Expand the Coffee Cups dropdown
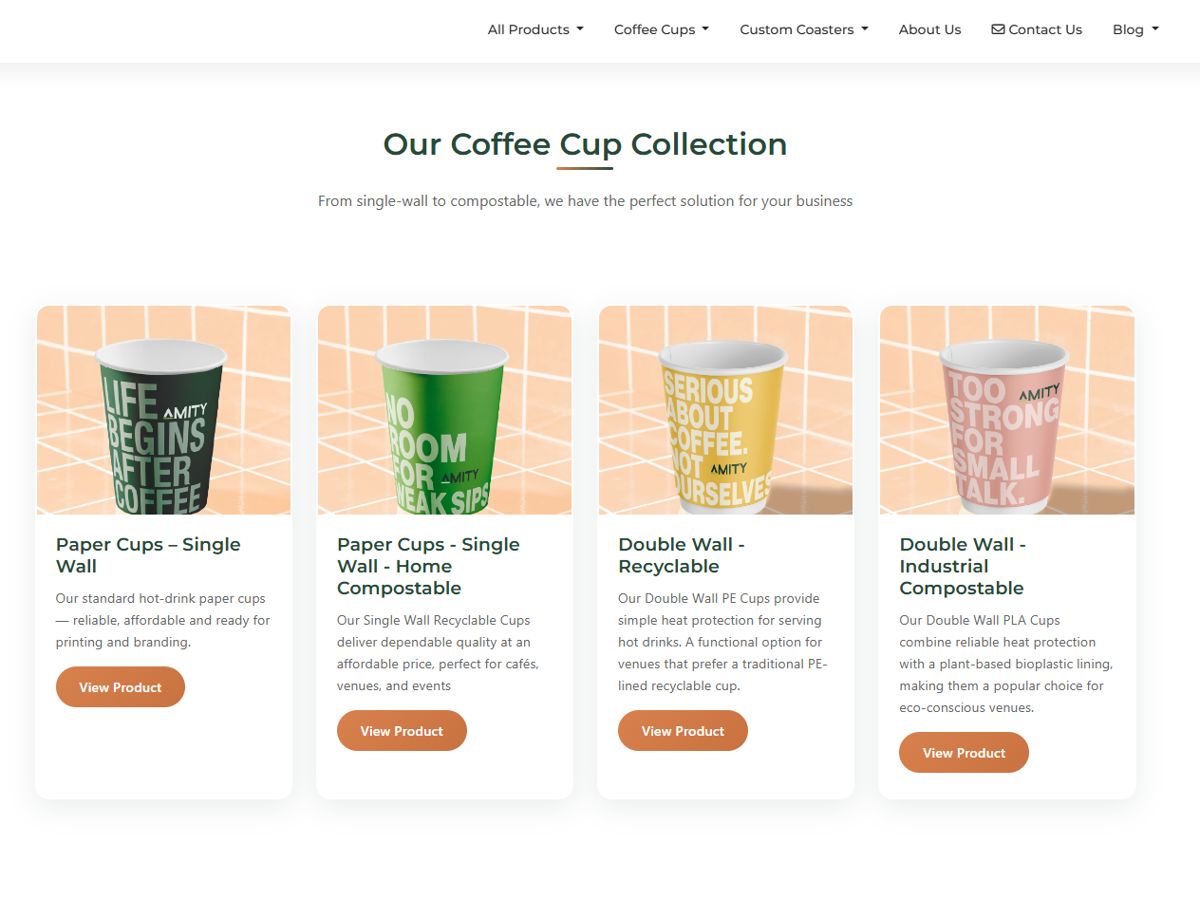The image size is (1200, 900). (x=662, y=30)
